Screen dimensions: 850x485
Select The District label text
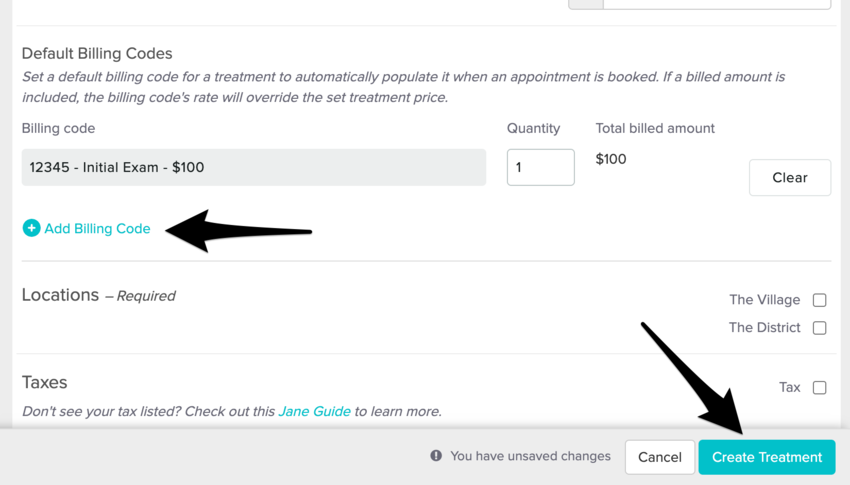pyautogui.click(x=764, y=328)
